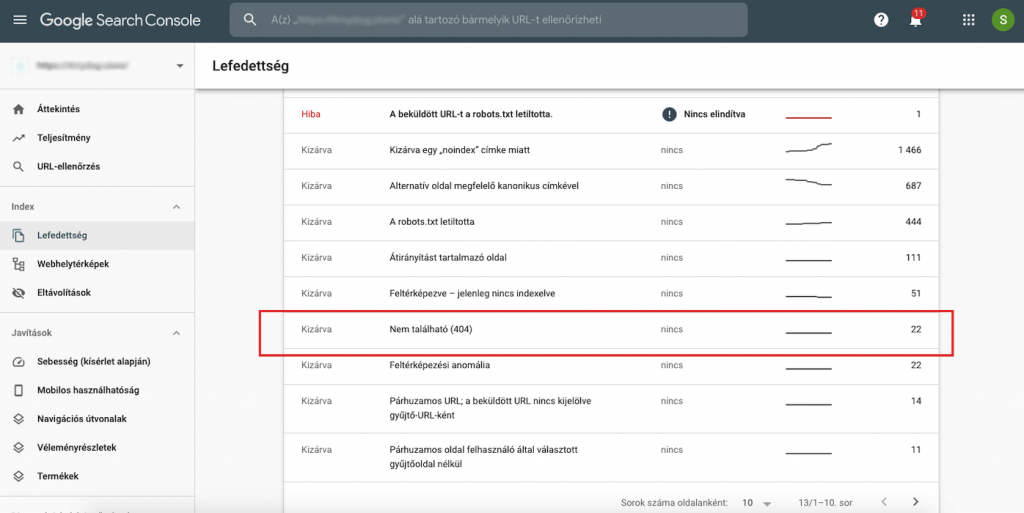Click the search magnifier icon
The height and width of the screenshot is (513, 1024).
point(249,20)
